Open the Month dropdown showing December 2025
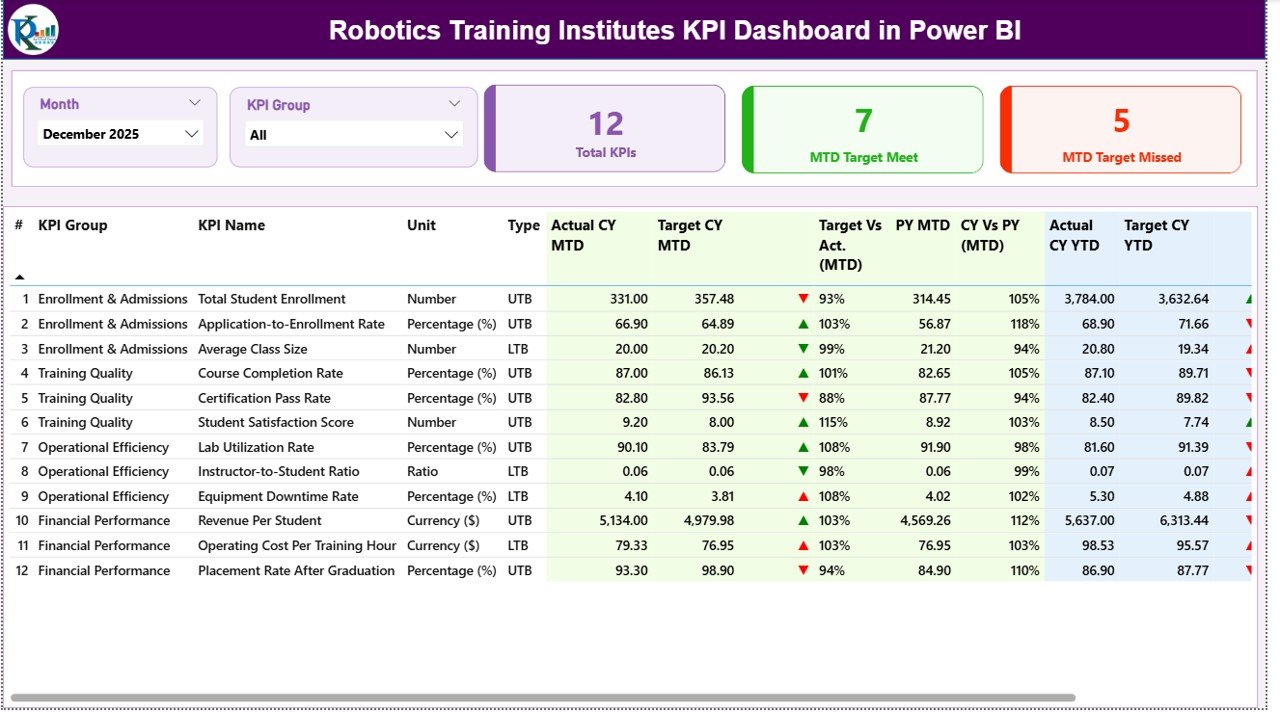The height and width of the screenshot is (712, 1280). (x=120, y=133)
